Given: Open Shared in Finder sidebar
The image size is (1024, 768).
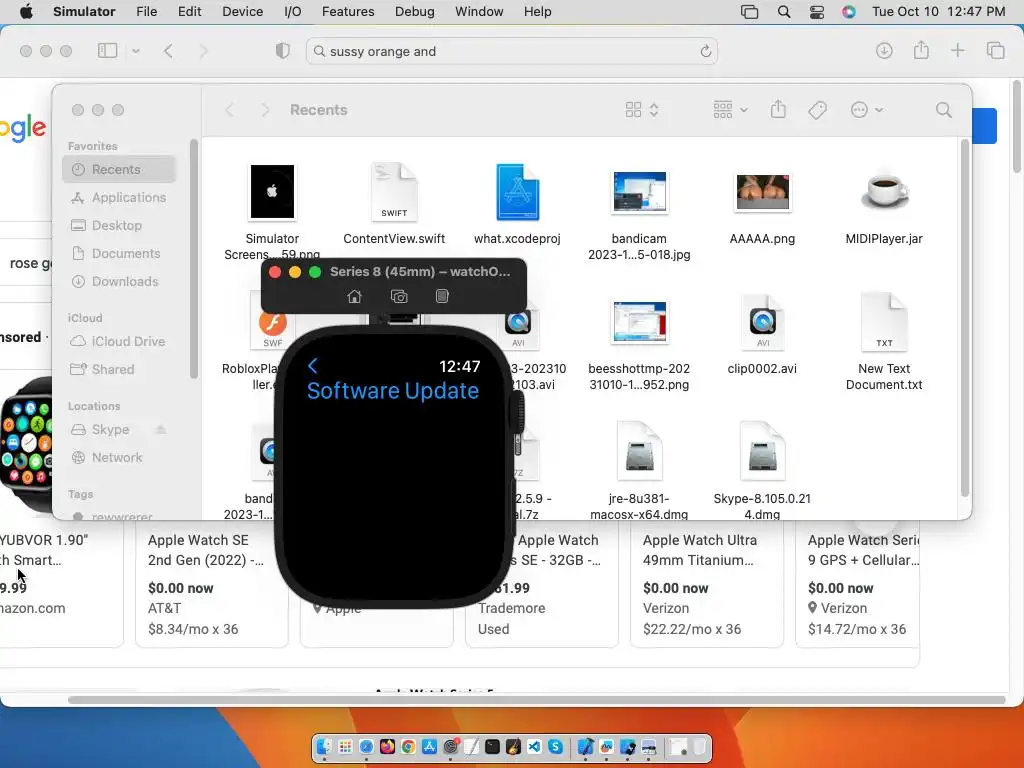Looking at the screenshot, I should 120,369.
